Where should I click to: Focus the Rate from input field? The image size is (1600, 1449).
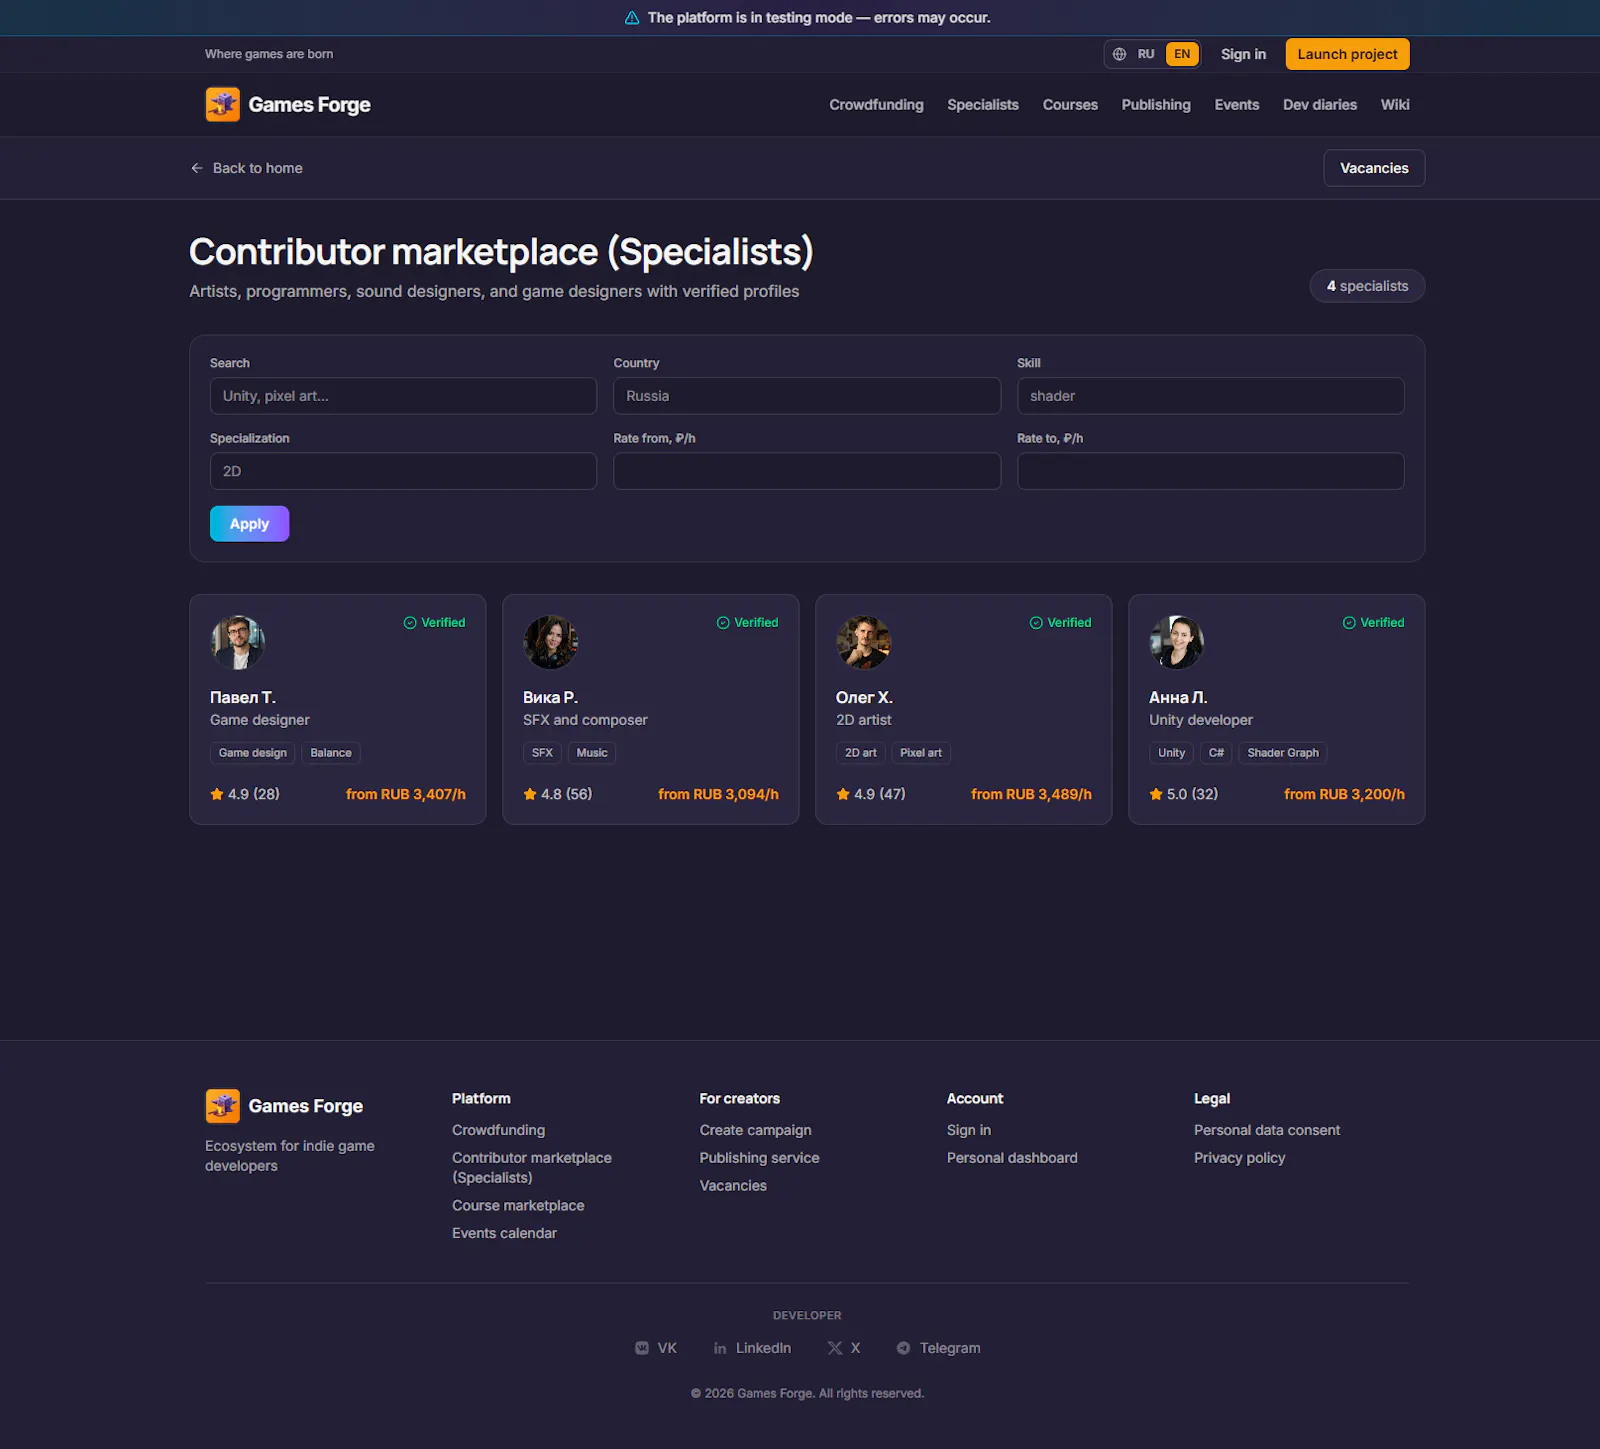point(807,471)
